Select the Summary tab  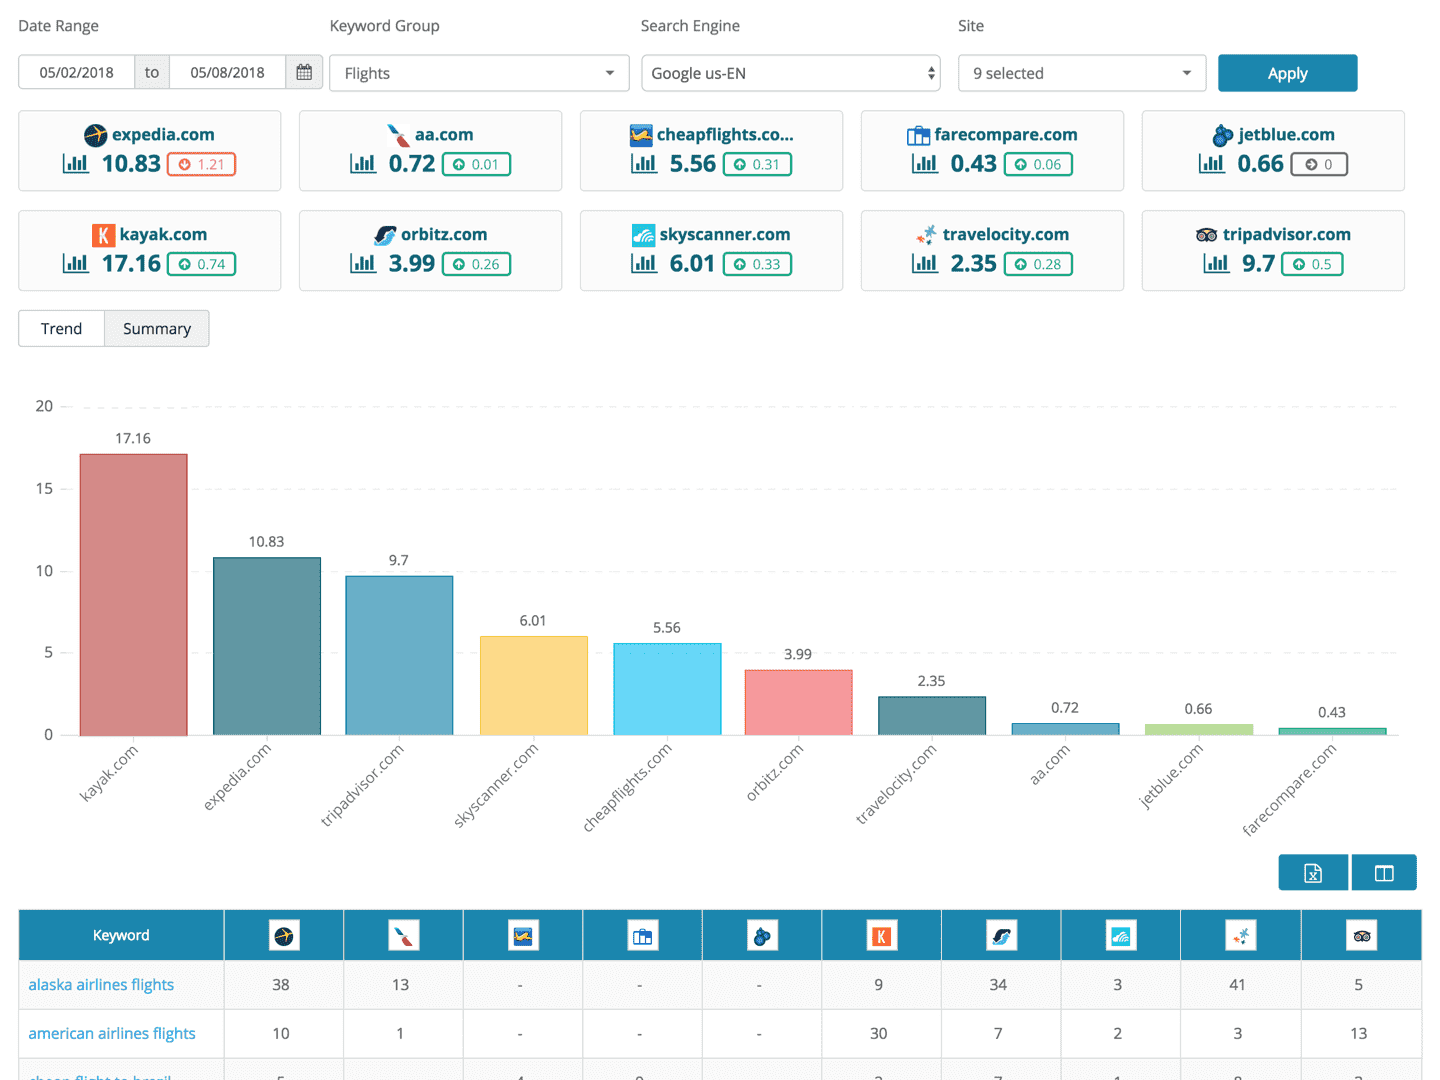tap(156, 328)
